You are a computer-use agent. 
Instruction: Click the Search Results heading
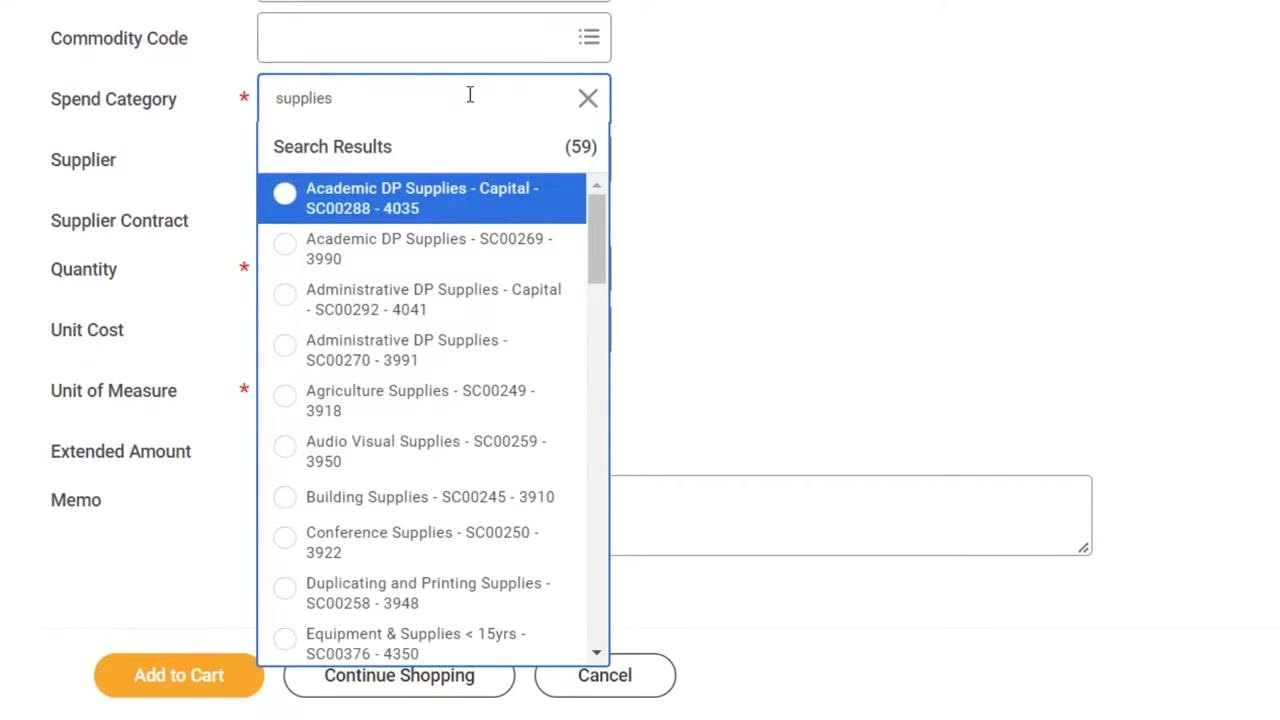(333, 147)
